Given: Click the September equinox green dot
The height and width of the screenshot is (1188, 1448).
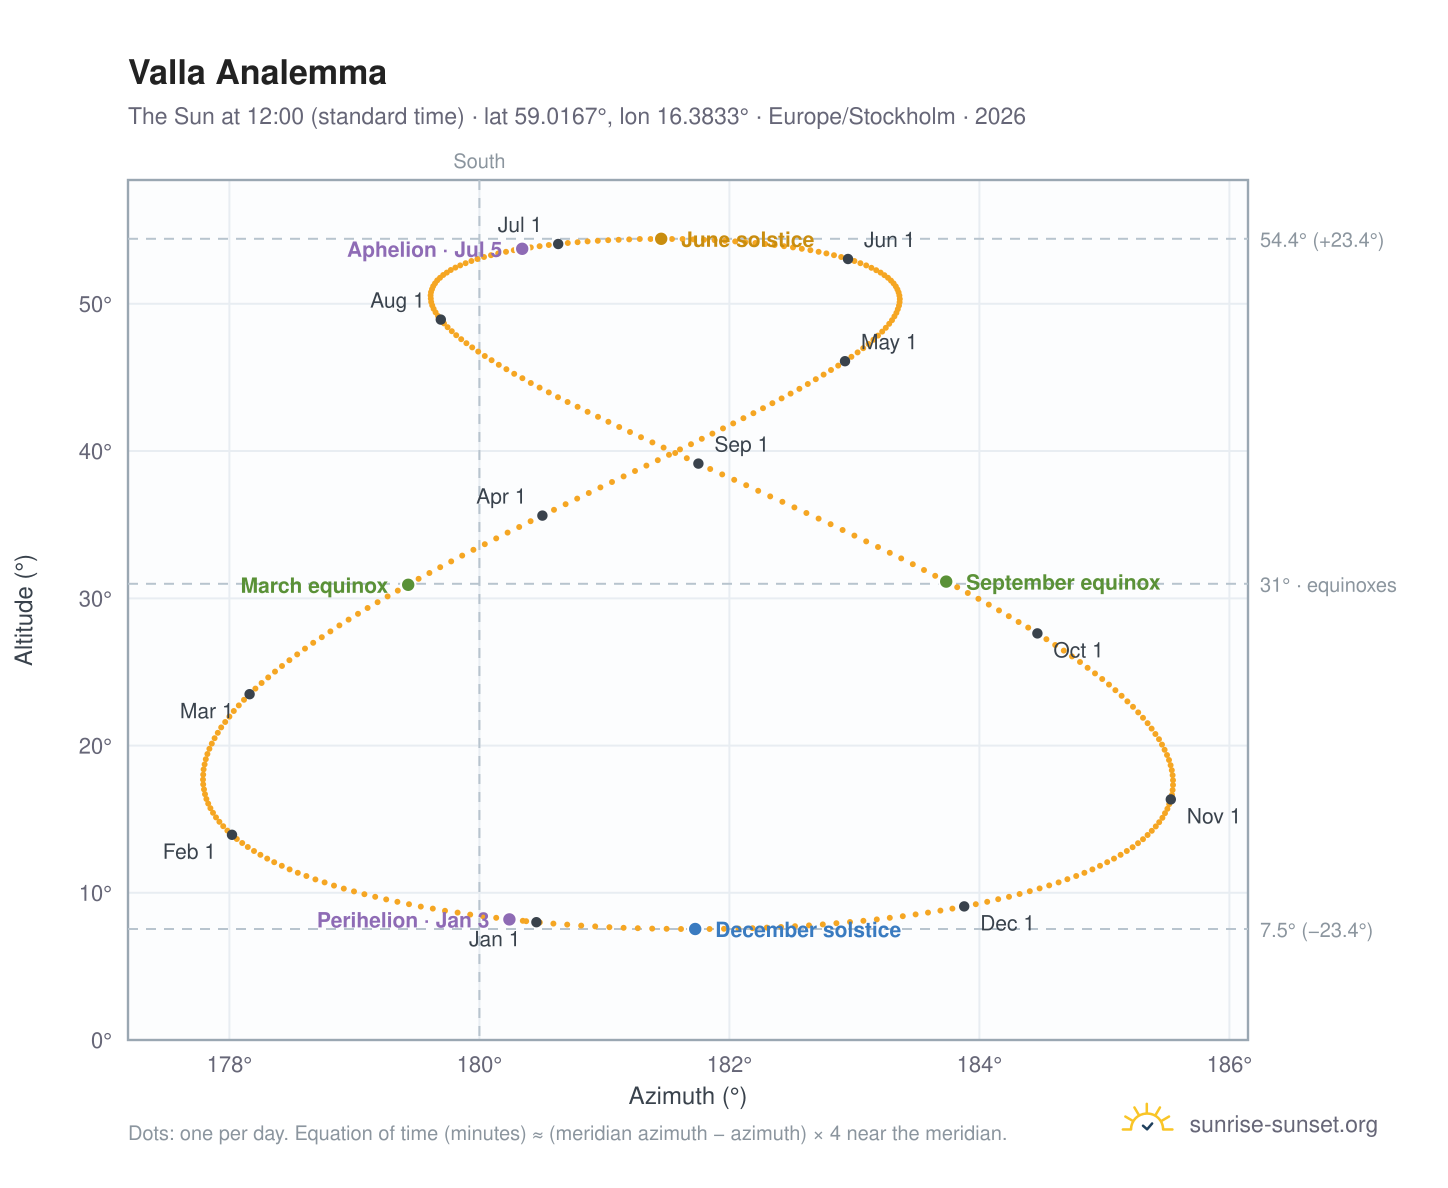Looking at the screenshot, I should (x=946, y=582).
